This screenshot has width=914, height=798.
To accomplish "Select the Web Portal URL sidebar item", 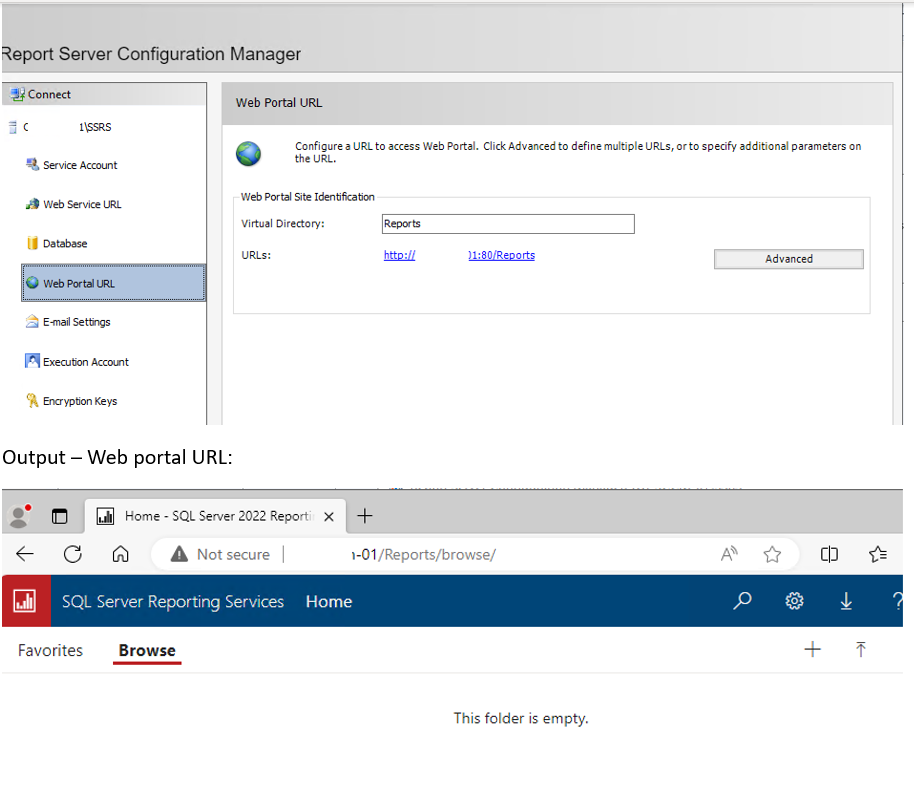I will 113,283.
